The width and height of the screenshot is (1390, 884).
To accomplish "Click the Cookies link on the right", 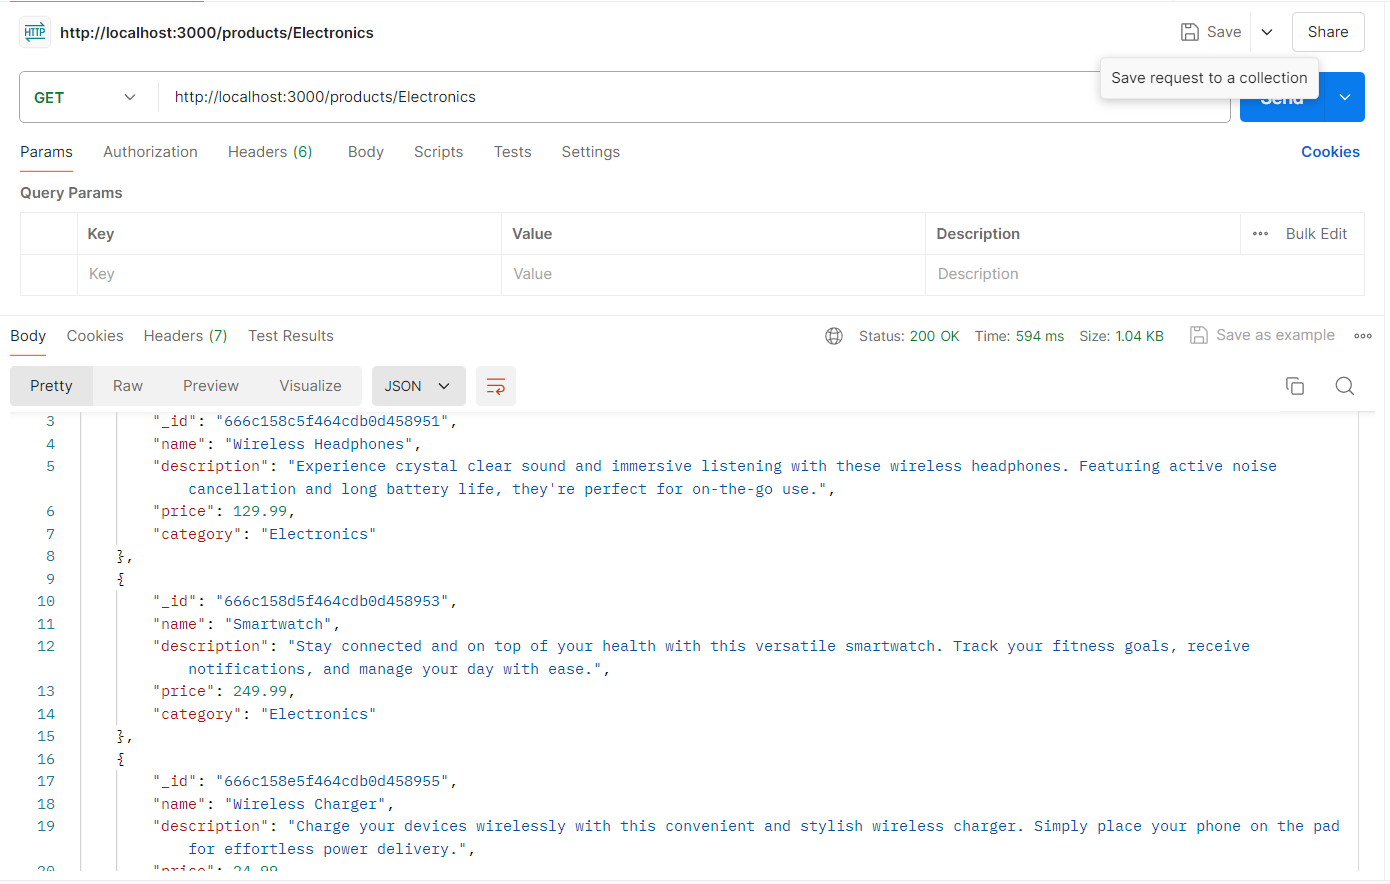I will coord(1330,152).
